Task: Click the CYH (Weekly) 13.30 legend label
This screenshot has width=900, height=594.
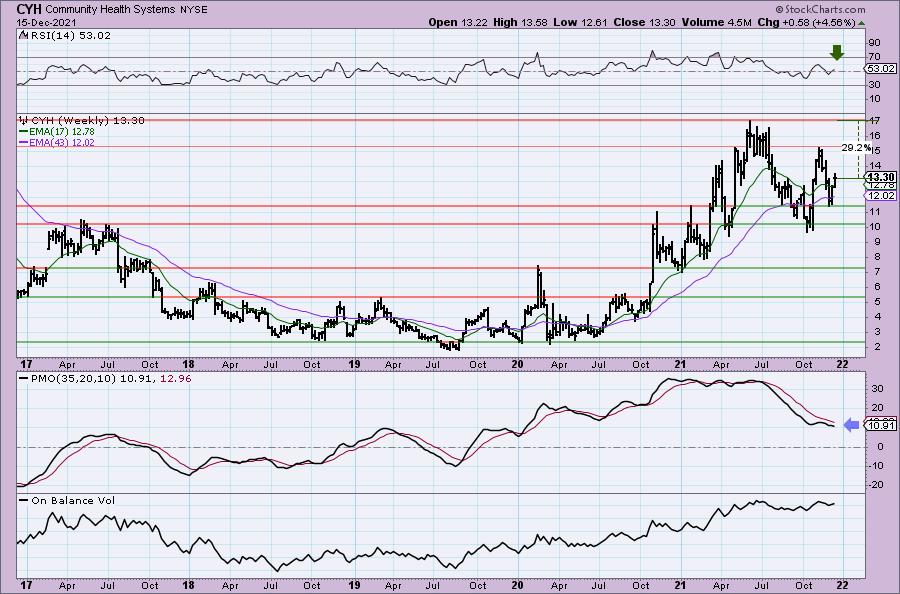Action: (x=87, y=121)
